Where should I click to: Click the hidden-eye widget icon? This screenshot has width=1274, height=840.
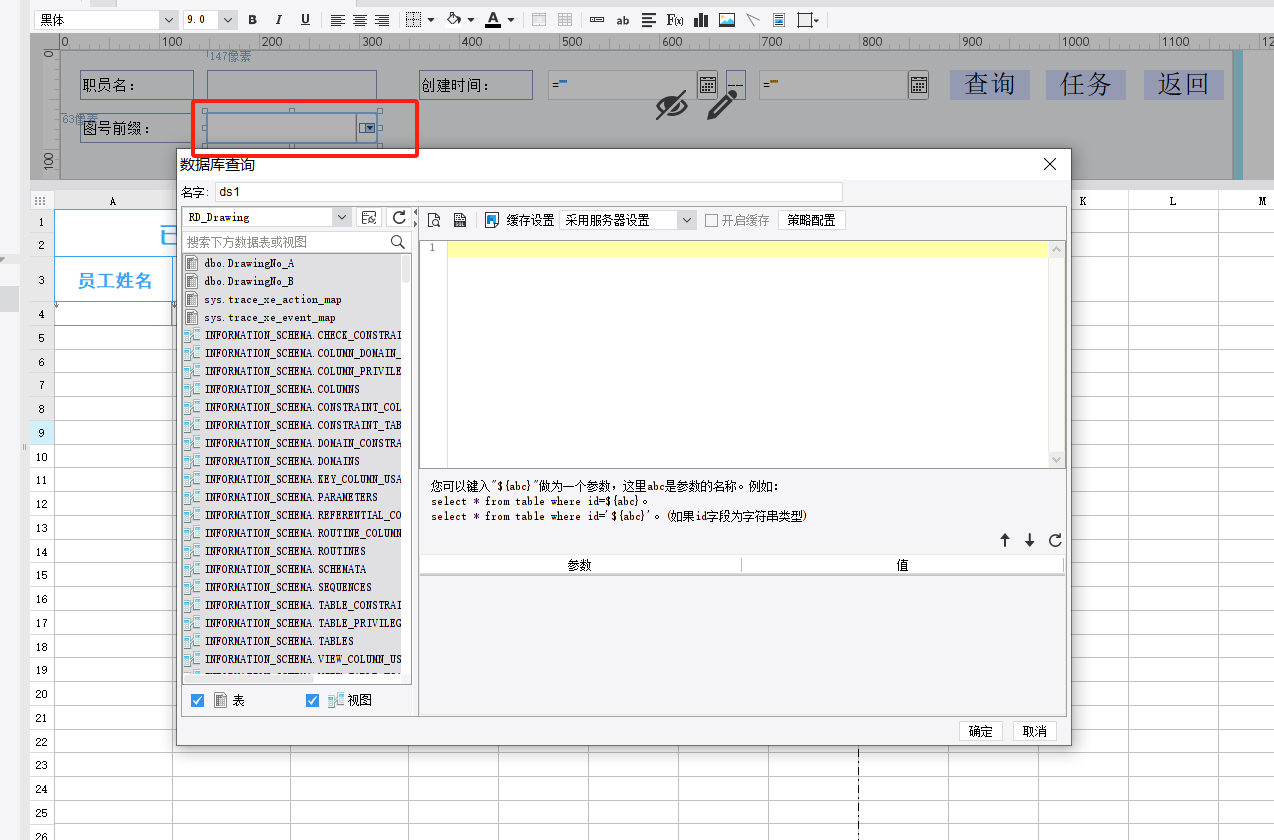672,105
